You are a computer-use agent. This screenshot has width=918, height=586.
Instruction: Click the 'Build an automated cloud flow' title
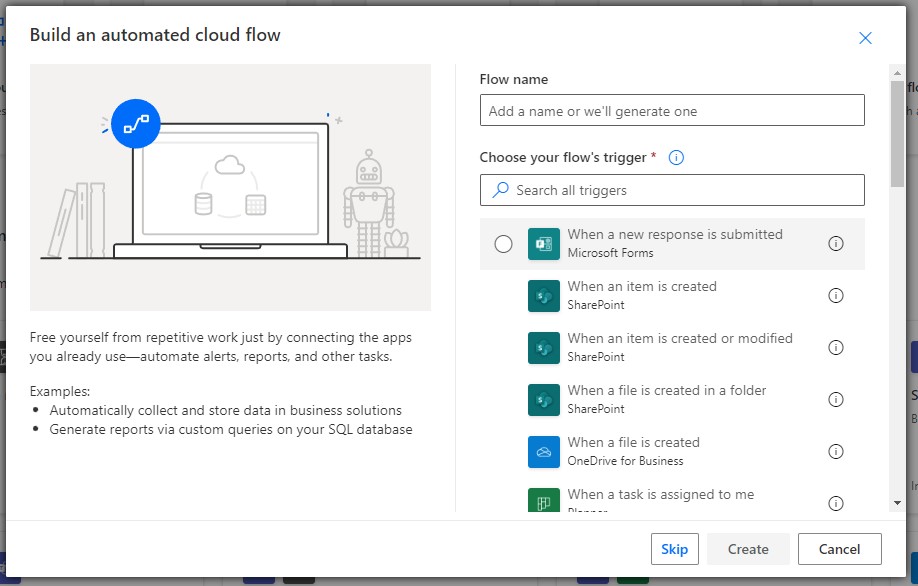(155, 35)
